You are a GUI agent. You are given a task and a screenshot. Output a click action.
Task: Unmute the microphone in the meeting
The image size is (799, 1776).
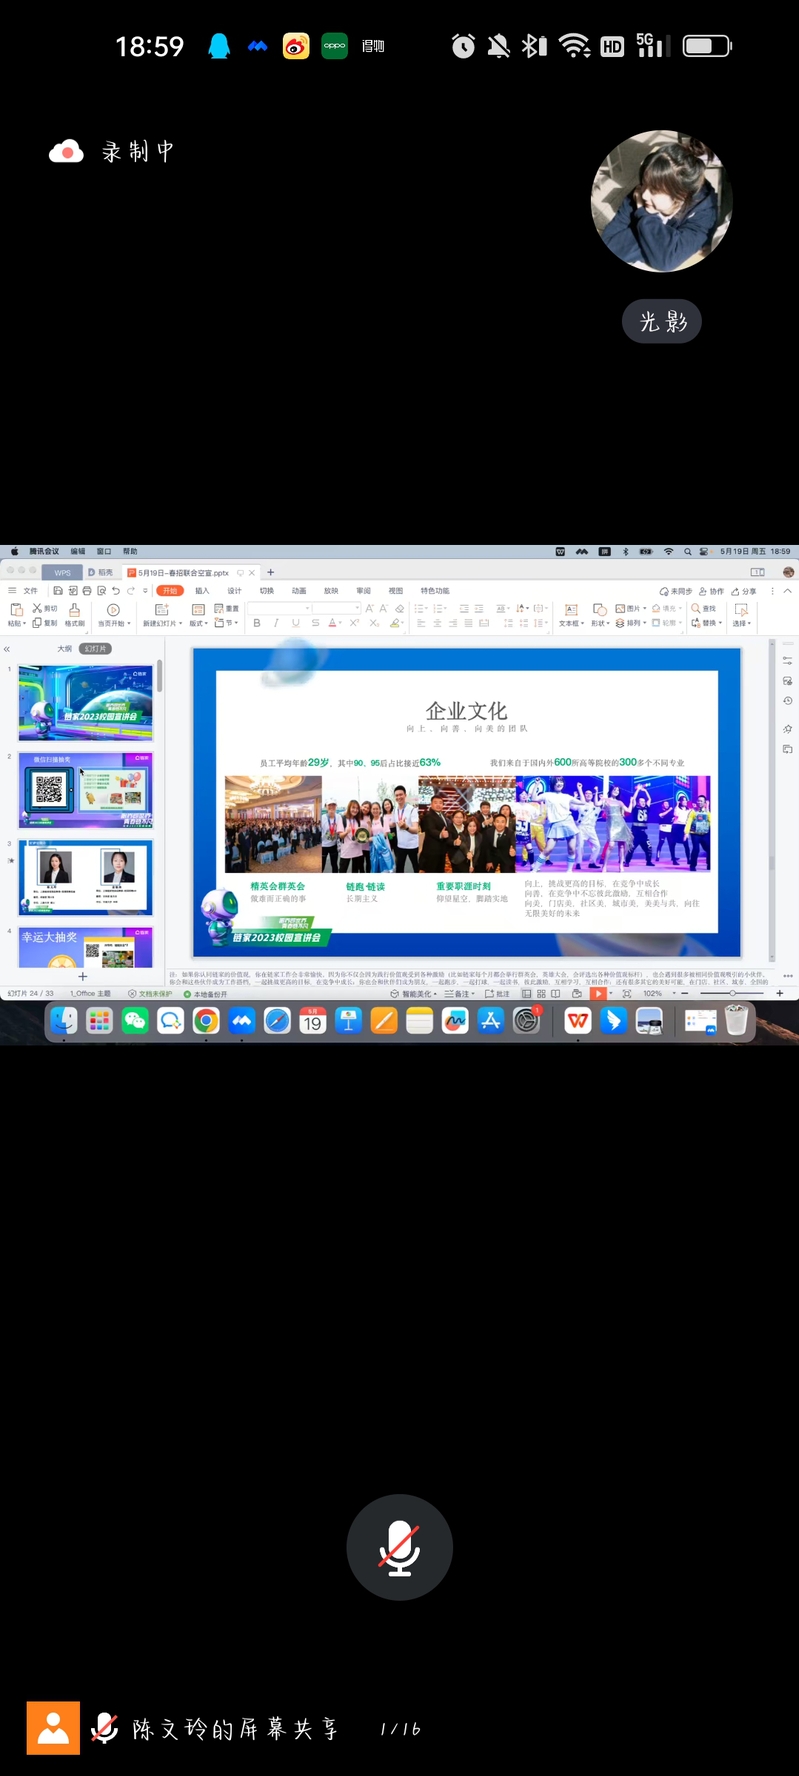click(399, 1547)
